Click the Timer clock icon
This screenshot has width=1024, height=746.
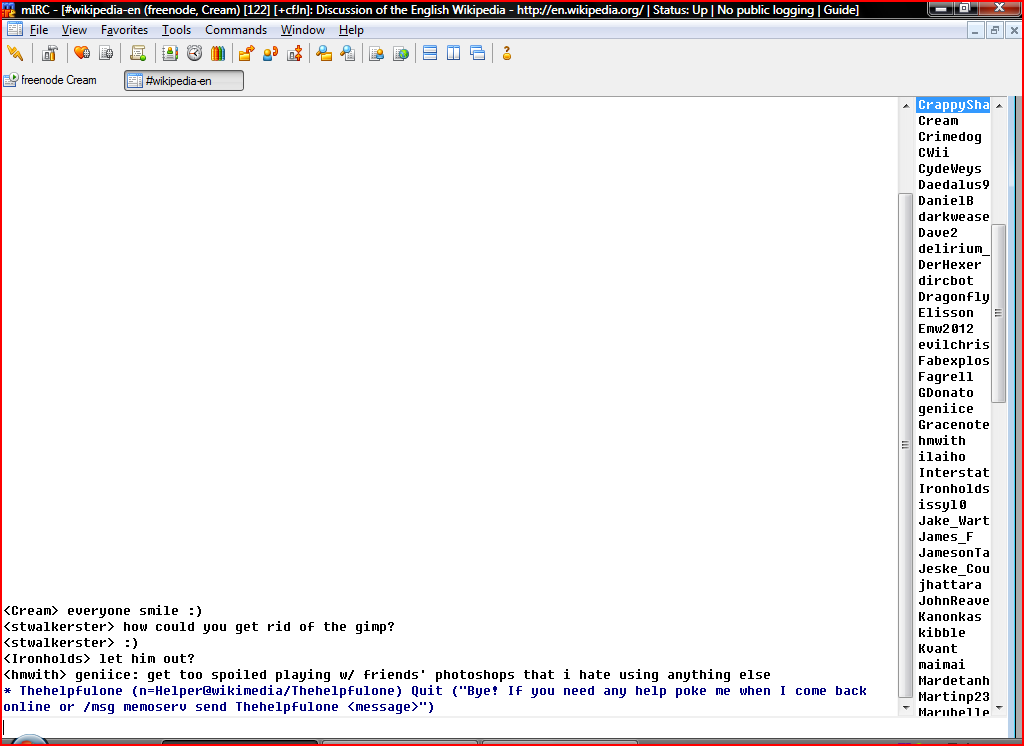pos(194,54)
